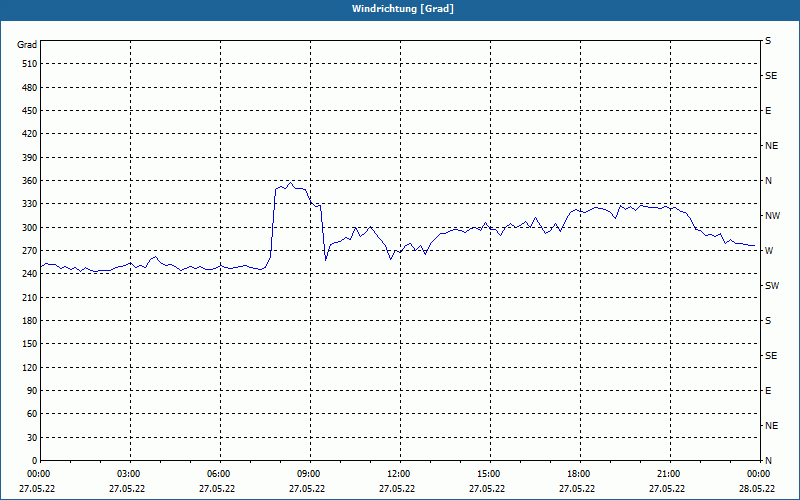800x500 pixels.
Task: Select the 120 y-axis tick label
Action: coord(29,368)
